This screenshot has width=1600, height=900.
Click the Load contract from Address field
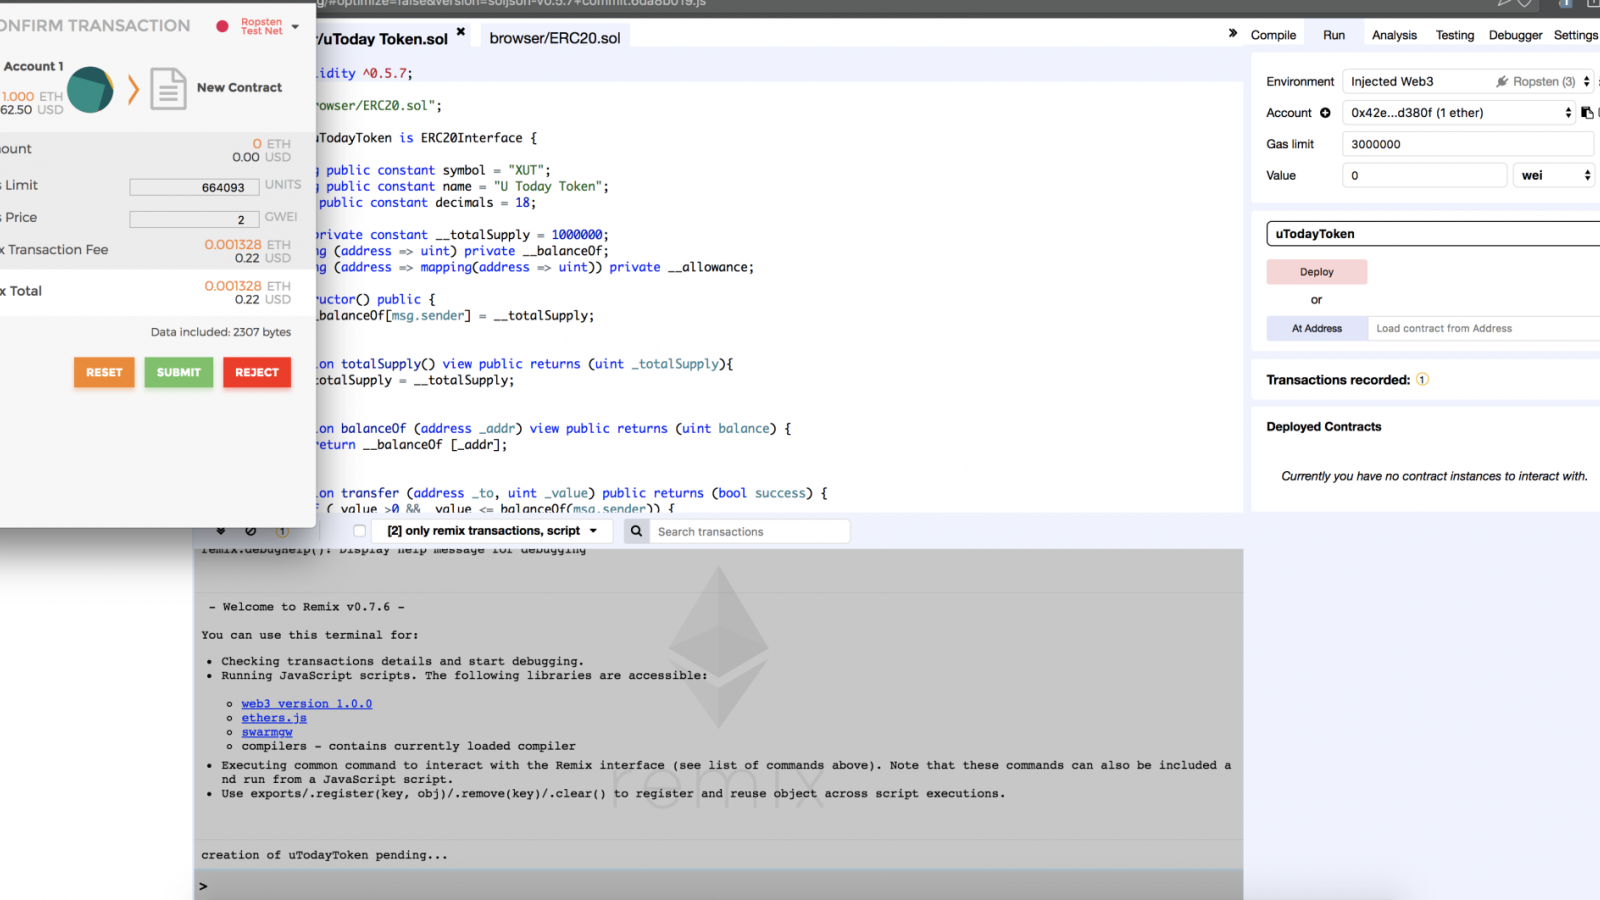pos(1484,328)
